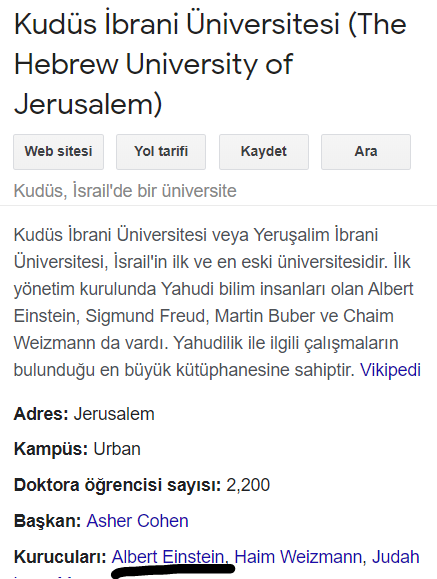Click the Yol tarifi directions button

[161, 152]
